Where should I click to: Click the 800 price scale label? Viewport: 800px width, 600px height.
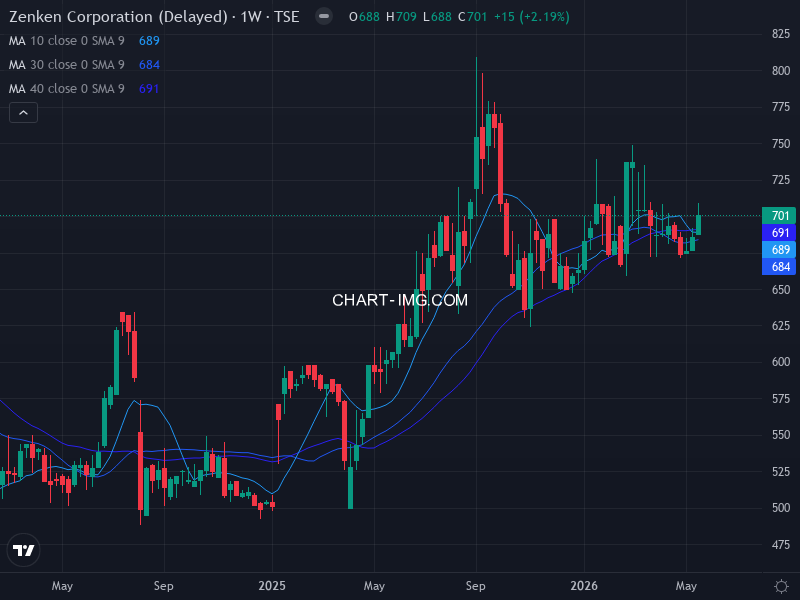point(781,70)
